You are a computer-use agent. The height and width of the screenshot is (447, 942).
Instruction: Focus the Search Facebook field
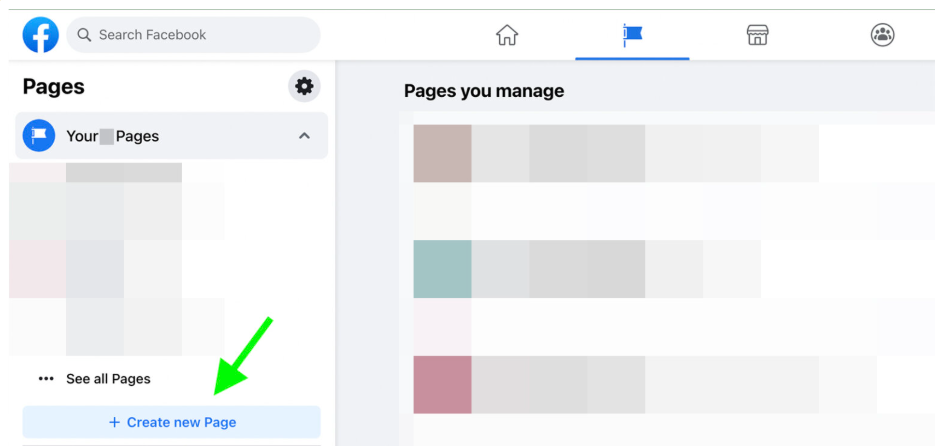click(200, 36)
